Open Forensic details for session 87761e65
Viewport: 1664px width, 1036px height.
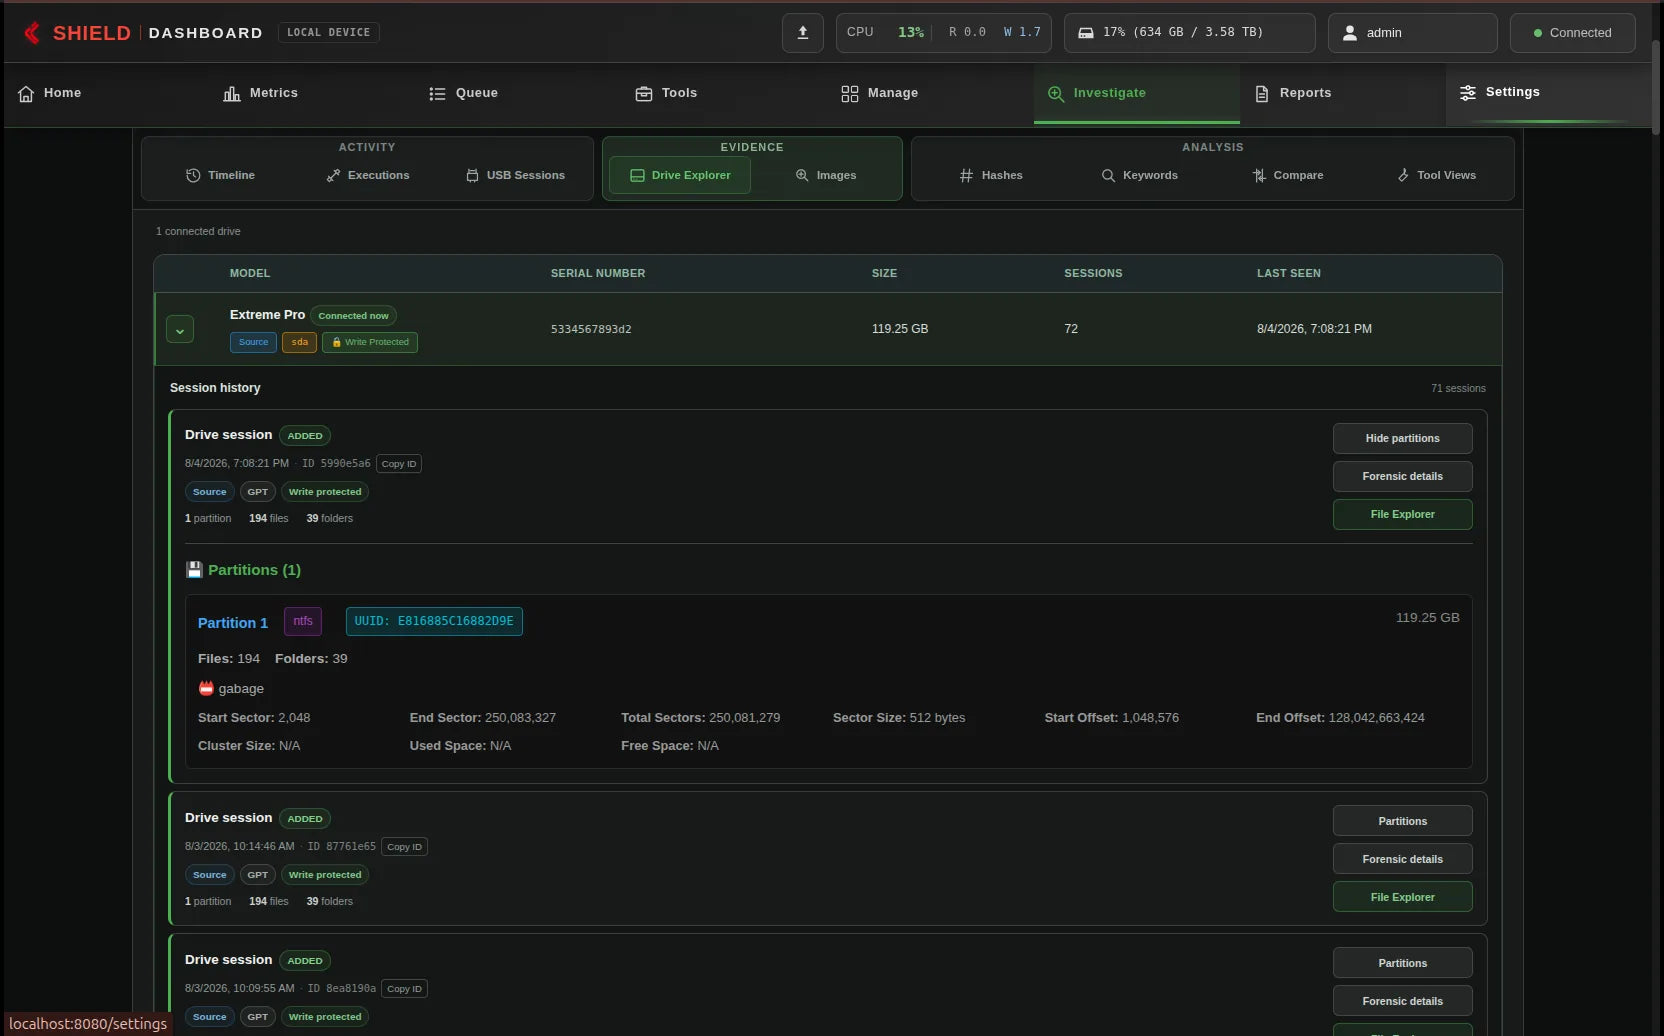click(x=1402, y=859)
